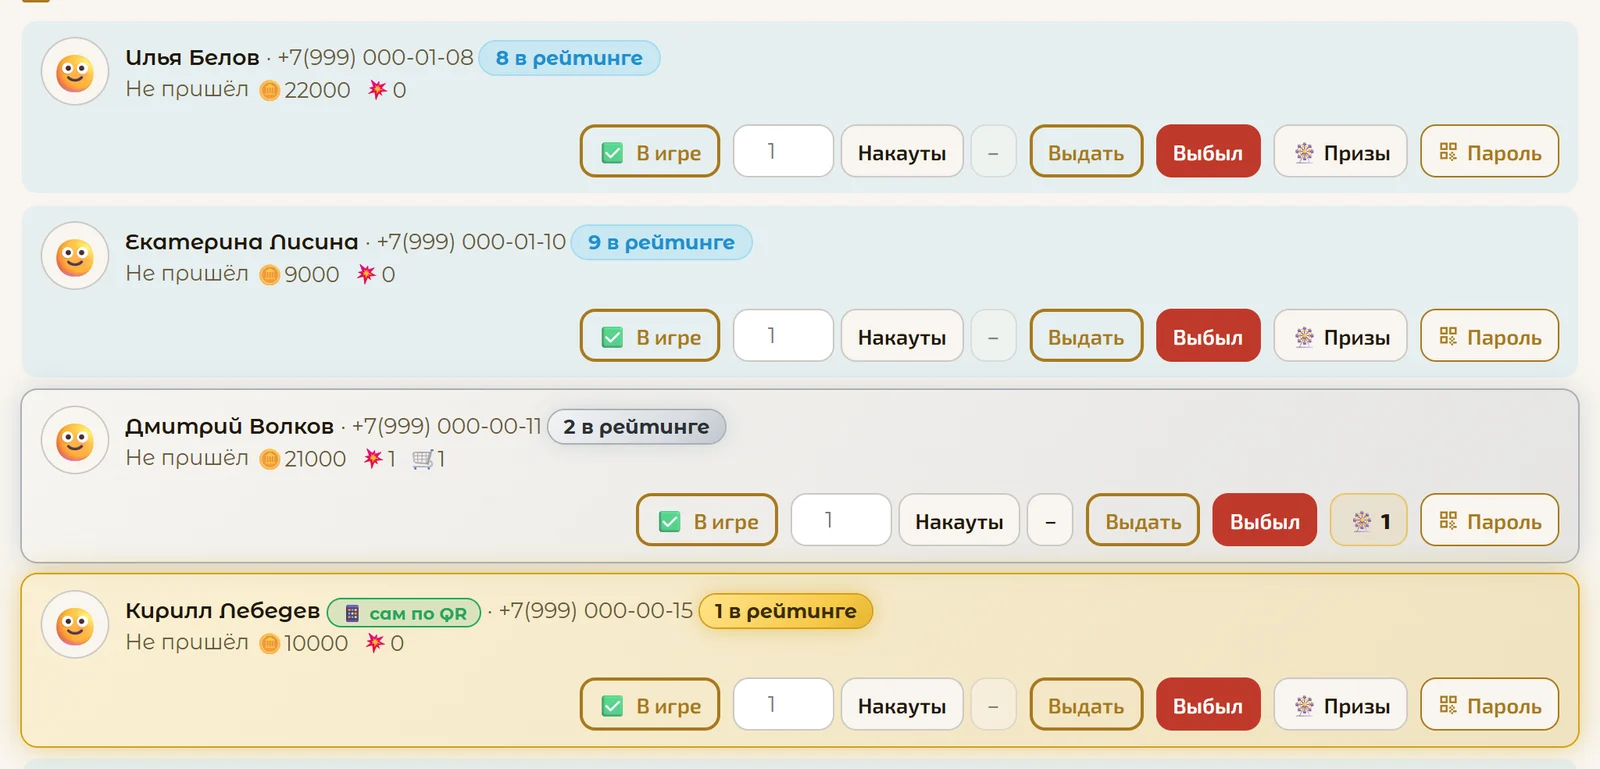The width and height of the screenshot is (1600, 769).
Task: Show Пароль QR for Дмитрий Волков
Action: pos(1490,520)
